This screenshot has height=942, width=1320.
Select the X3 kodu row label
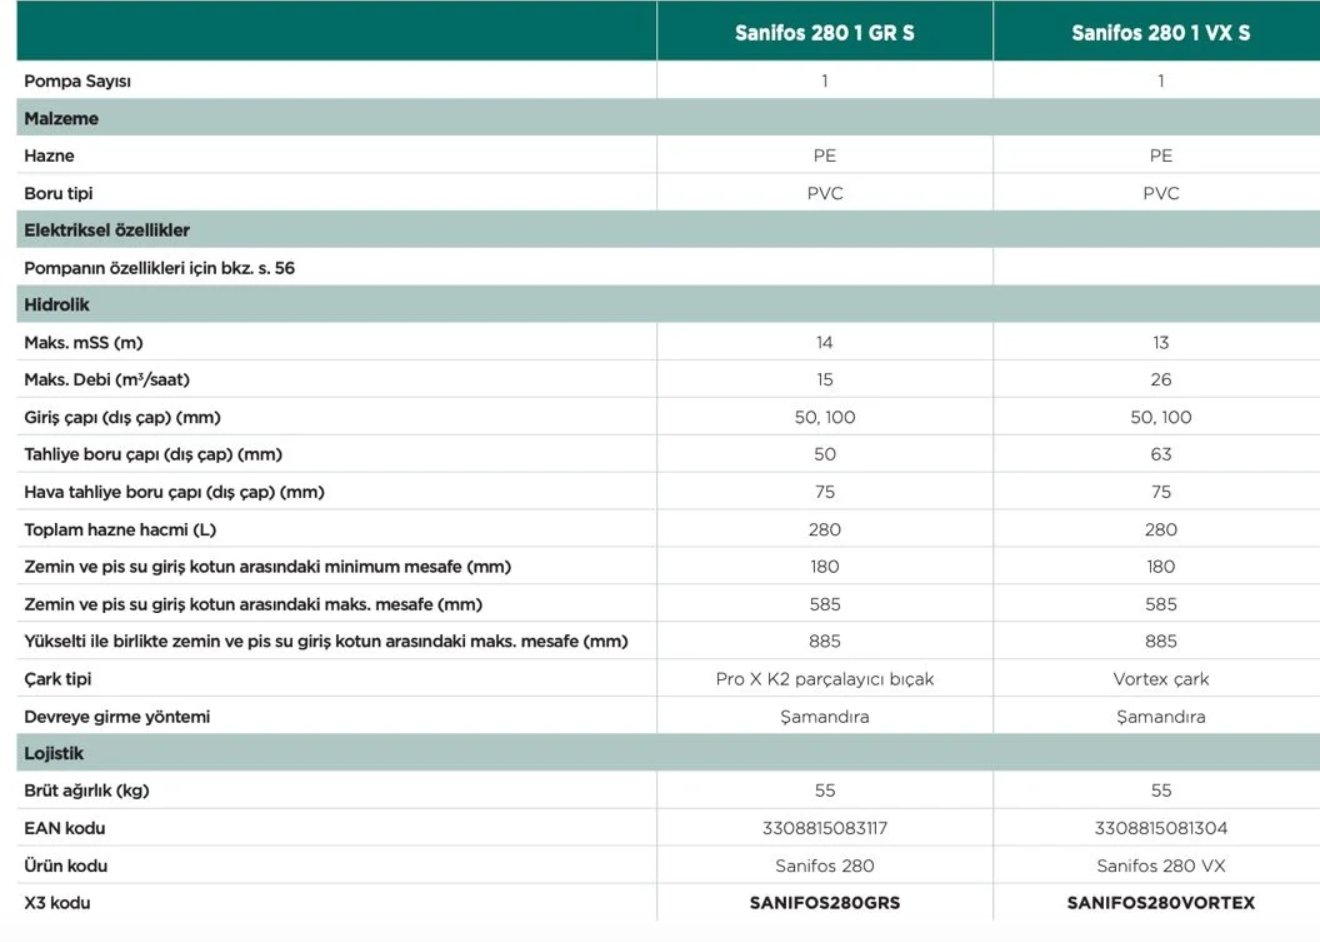pyautogui.click(x=57, y=903)
